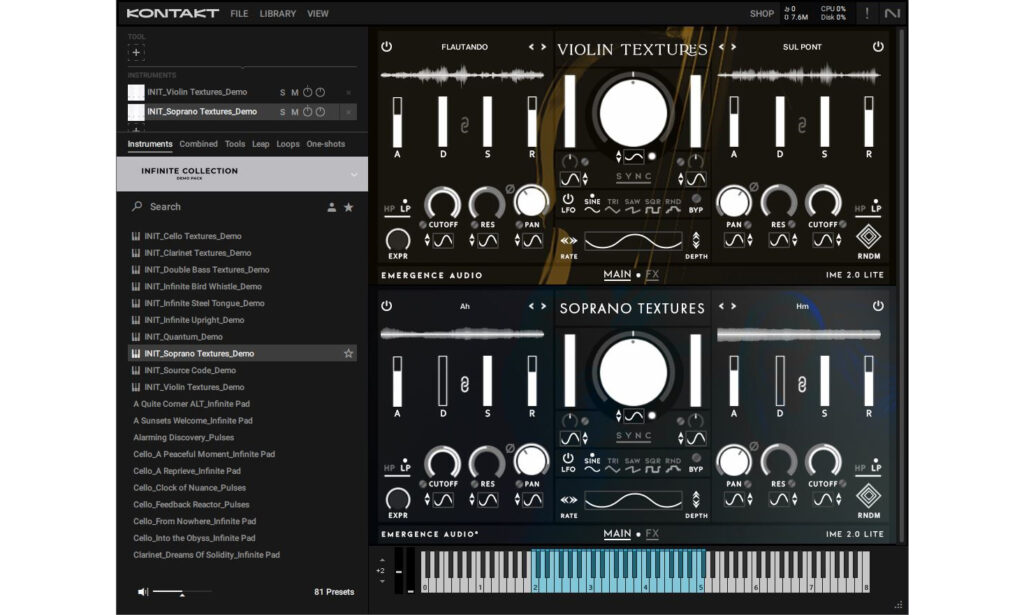This screenshot has height=615, width=1024.
Task: Open the LIBRARY menu
Action: (x=278, y=14)
